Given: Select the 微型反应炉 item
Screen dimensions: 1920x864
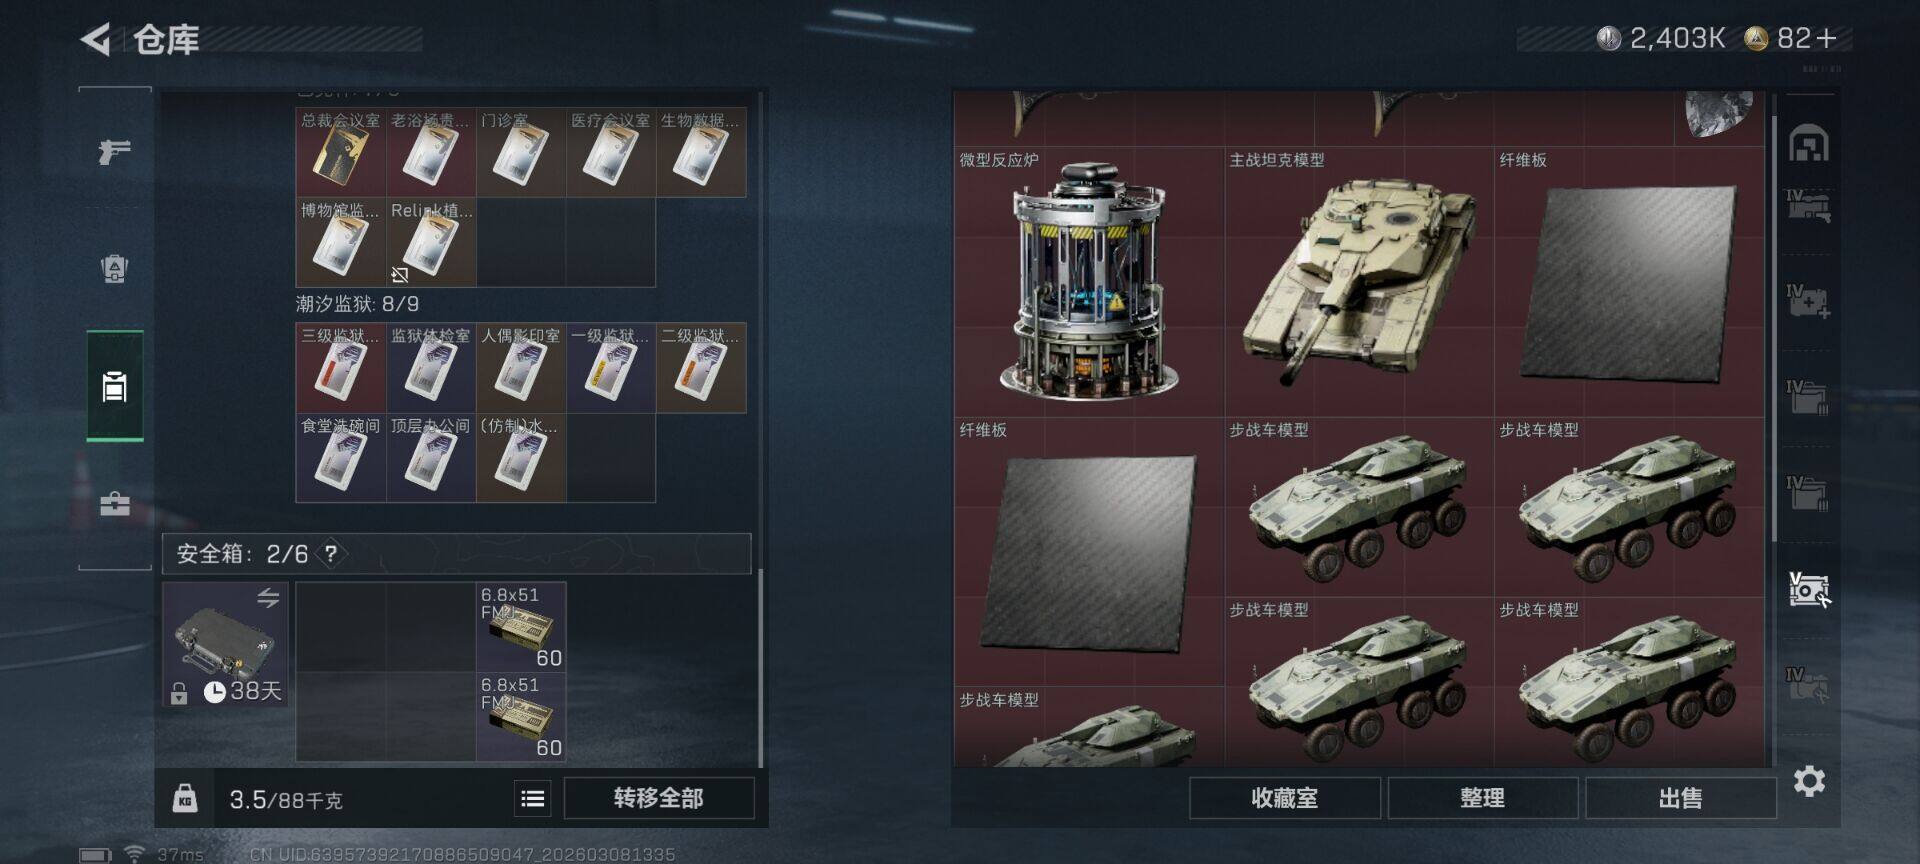Looking at the screenshot, I should [x=1089, y=282].
